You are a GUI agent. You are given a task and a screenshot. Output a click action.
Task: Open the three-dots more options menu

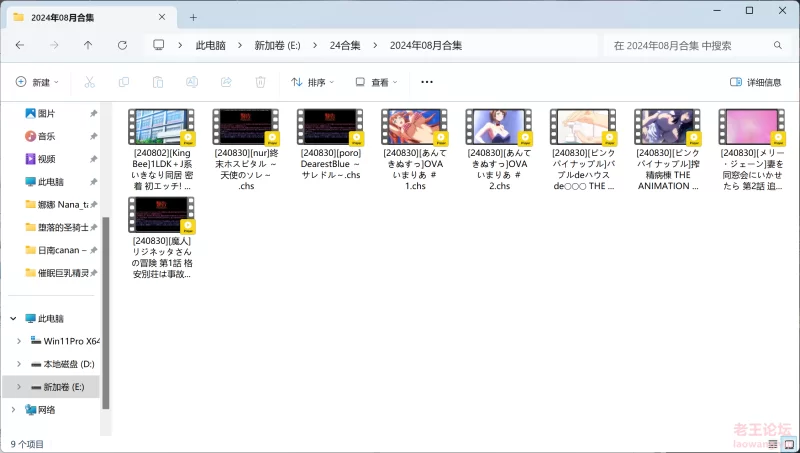[427, 82]
